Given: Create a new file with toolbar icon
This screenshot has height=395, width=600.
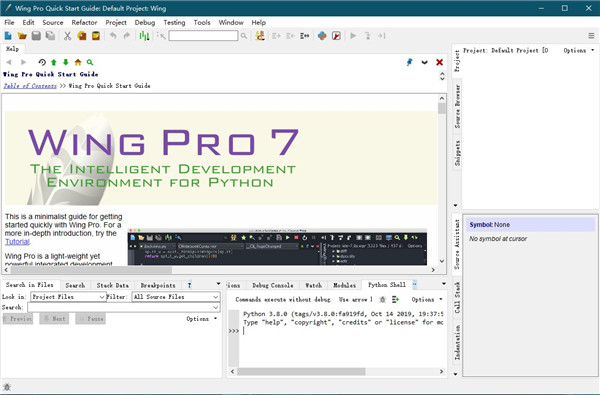Looking at the screenshot, I should [x=8, y=36].
